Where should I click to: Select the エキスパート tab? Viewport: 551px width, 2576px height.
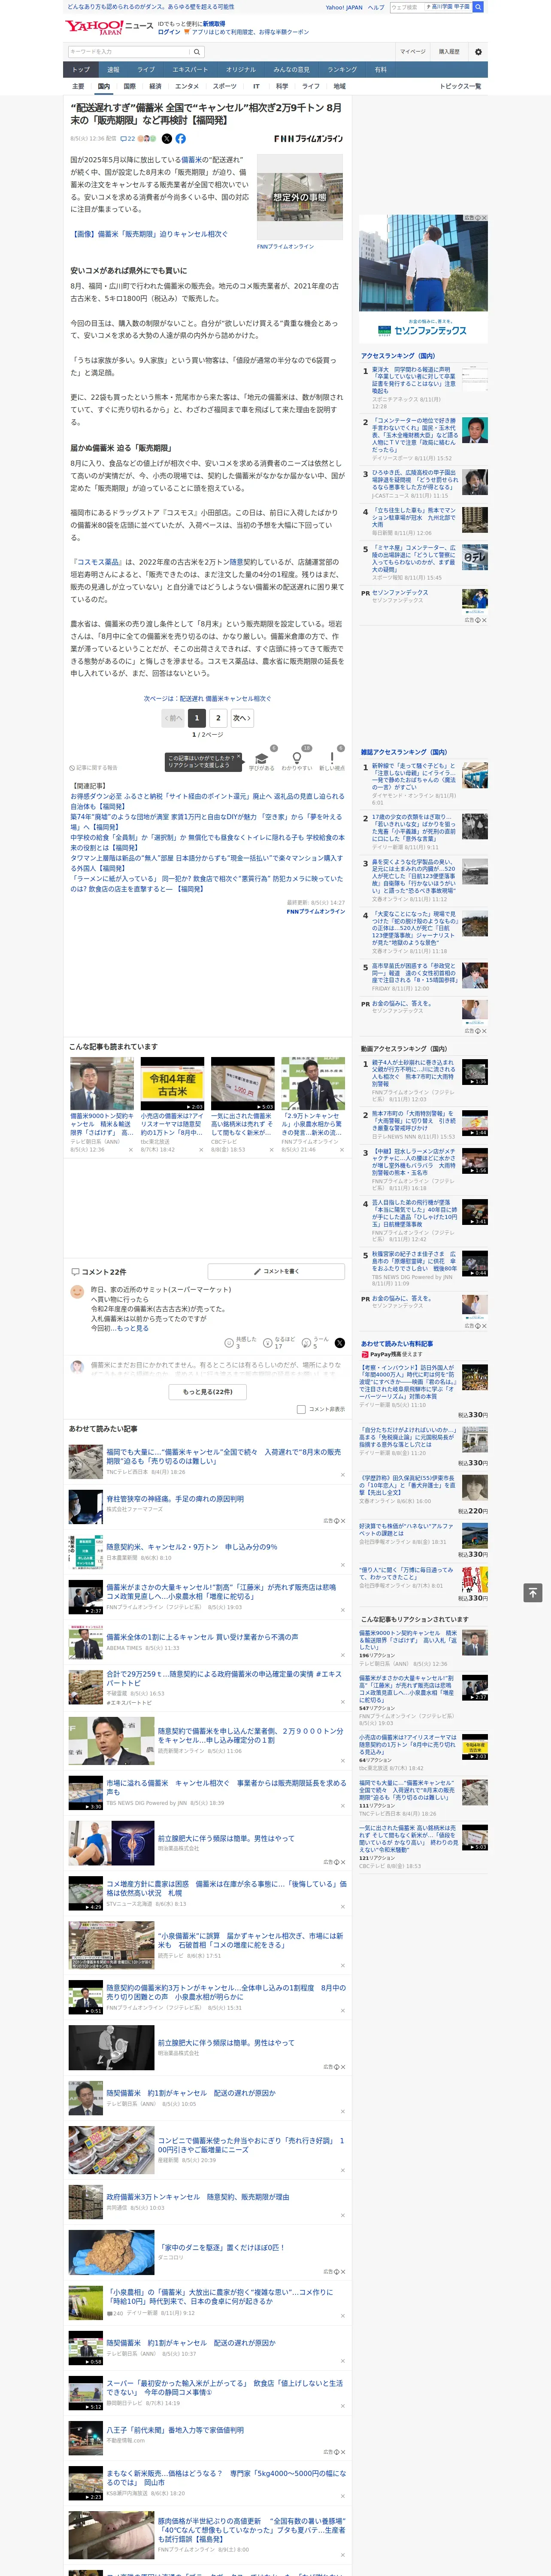pos(190,70)
